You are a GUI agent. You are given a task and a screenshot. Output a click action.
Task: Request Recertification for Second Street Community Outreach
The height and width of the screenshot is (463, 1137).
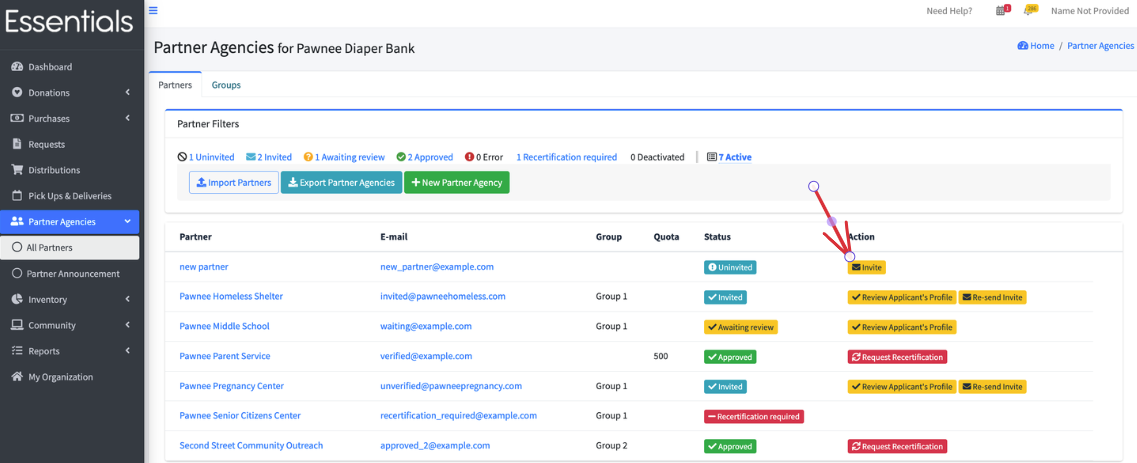897,446
